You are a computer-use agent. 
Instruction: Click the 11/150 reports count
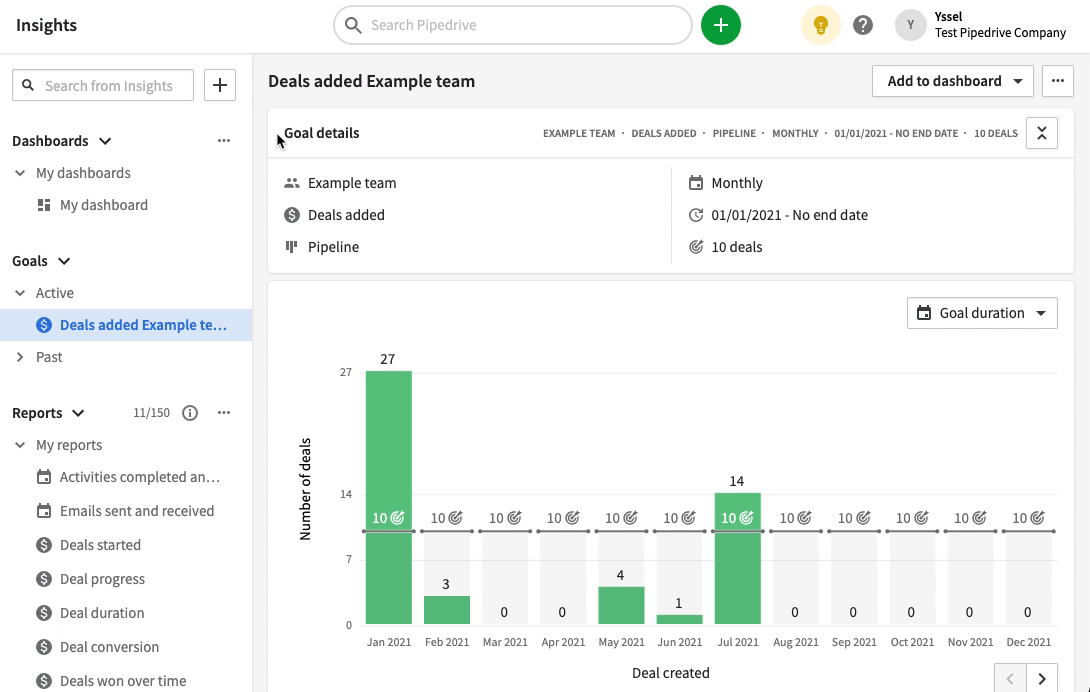click(x=152, y=412)
